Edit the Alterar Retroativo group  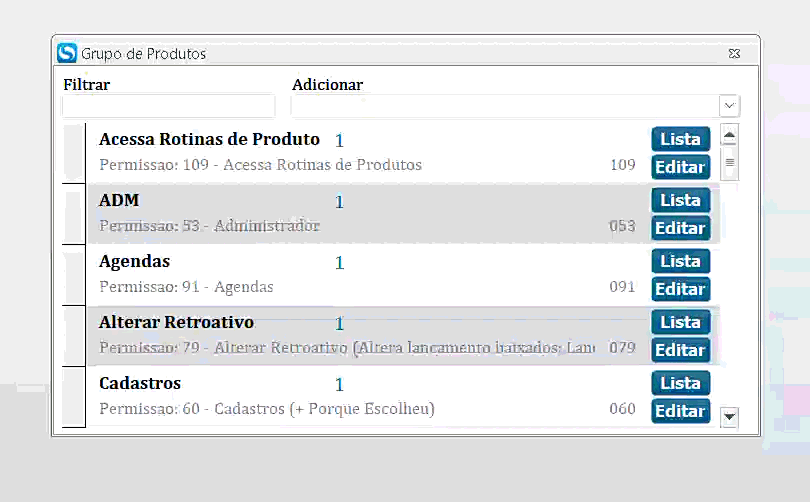click(x=680, y=350)
